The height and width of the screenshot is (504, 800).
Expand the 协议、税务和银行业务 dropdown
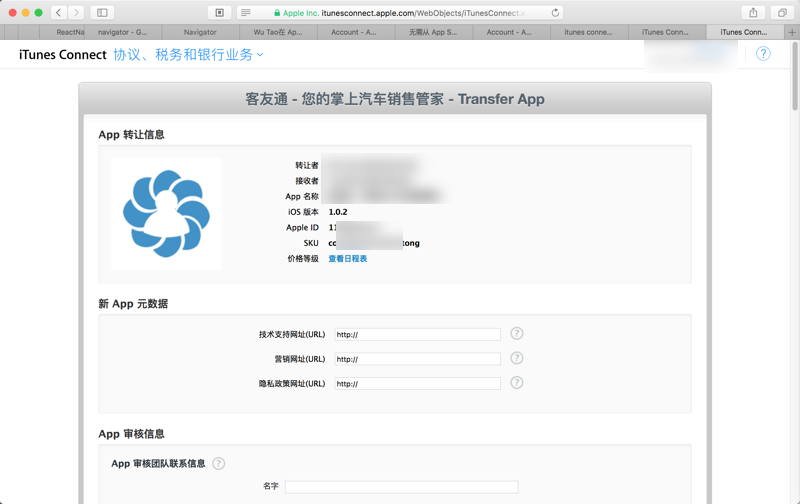click(188, 55)
